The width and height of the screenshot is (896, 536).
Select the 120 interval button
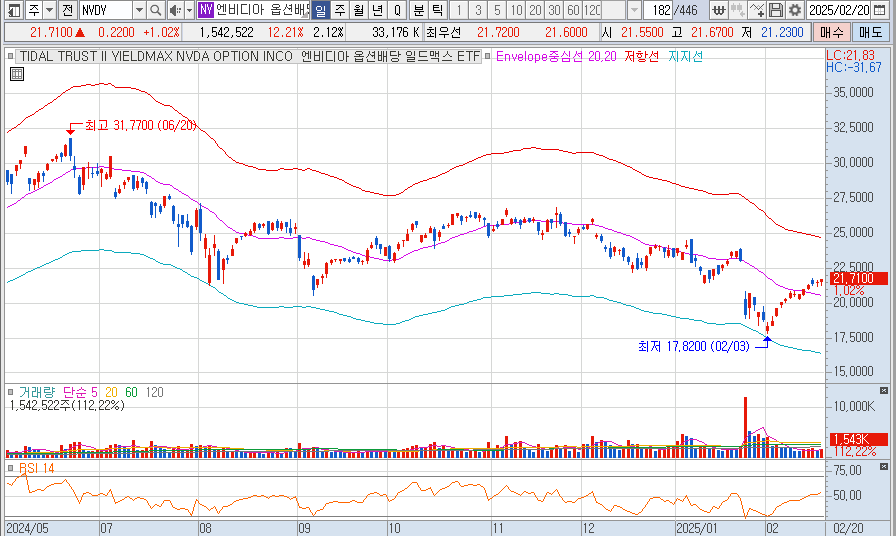pos(592,10)
